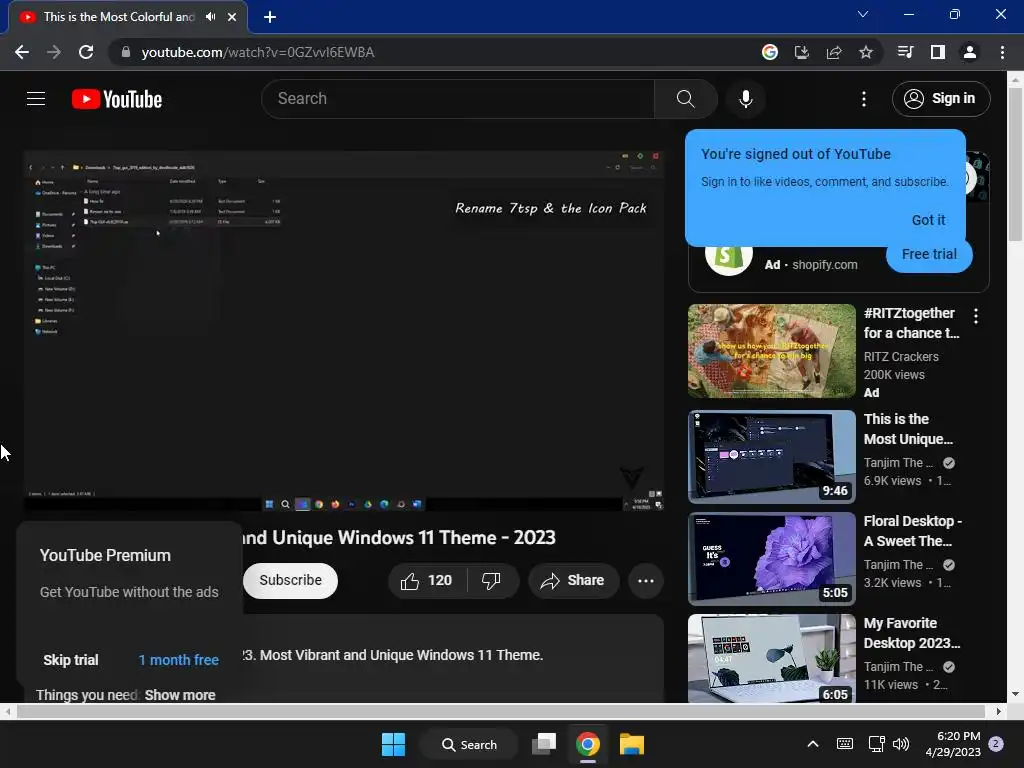This screenshot has width=1024, height=768.
Task: View site info via lock icon
Action: [x=126, y=52]
